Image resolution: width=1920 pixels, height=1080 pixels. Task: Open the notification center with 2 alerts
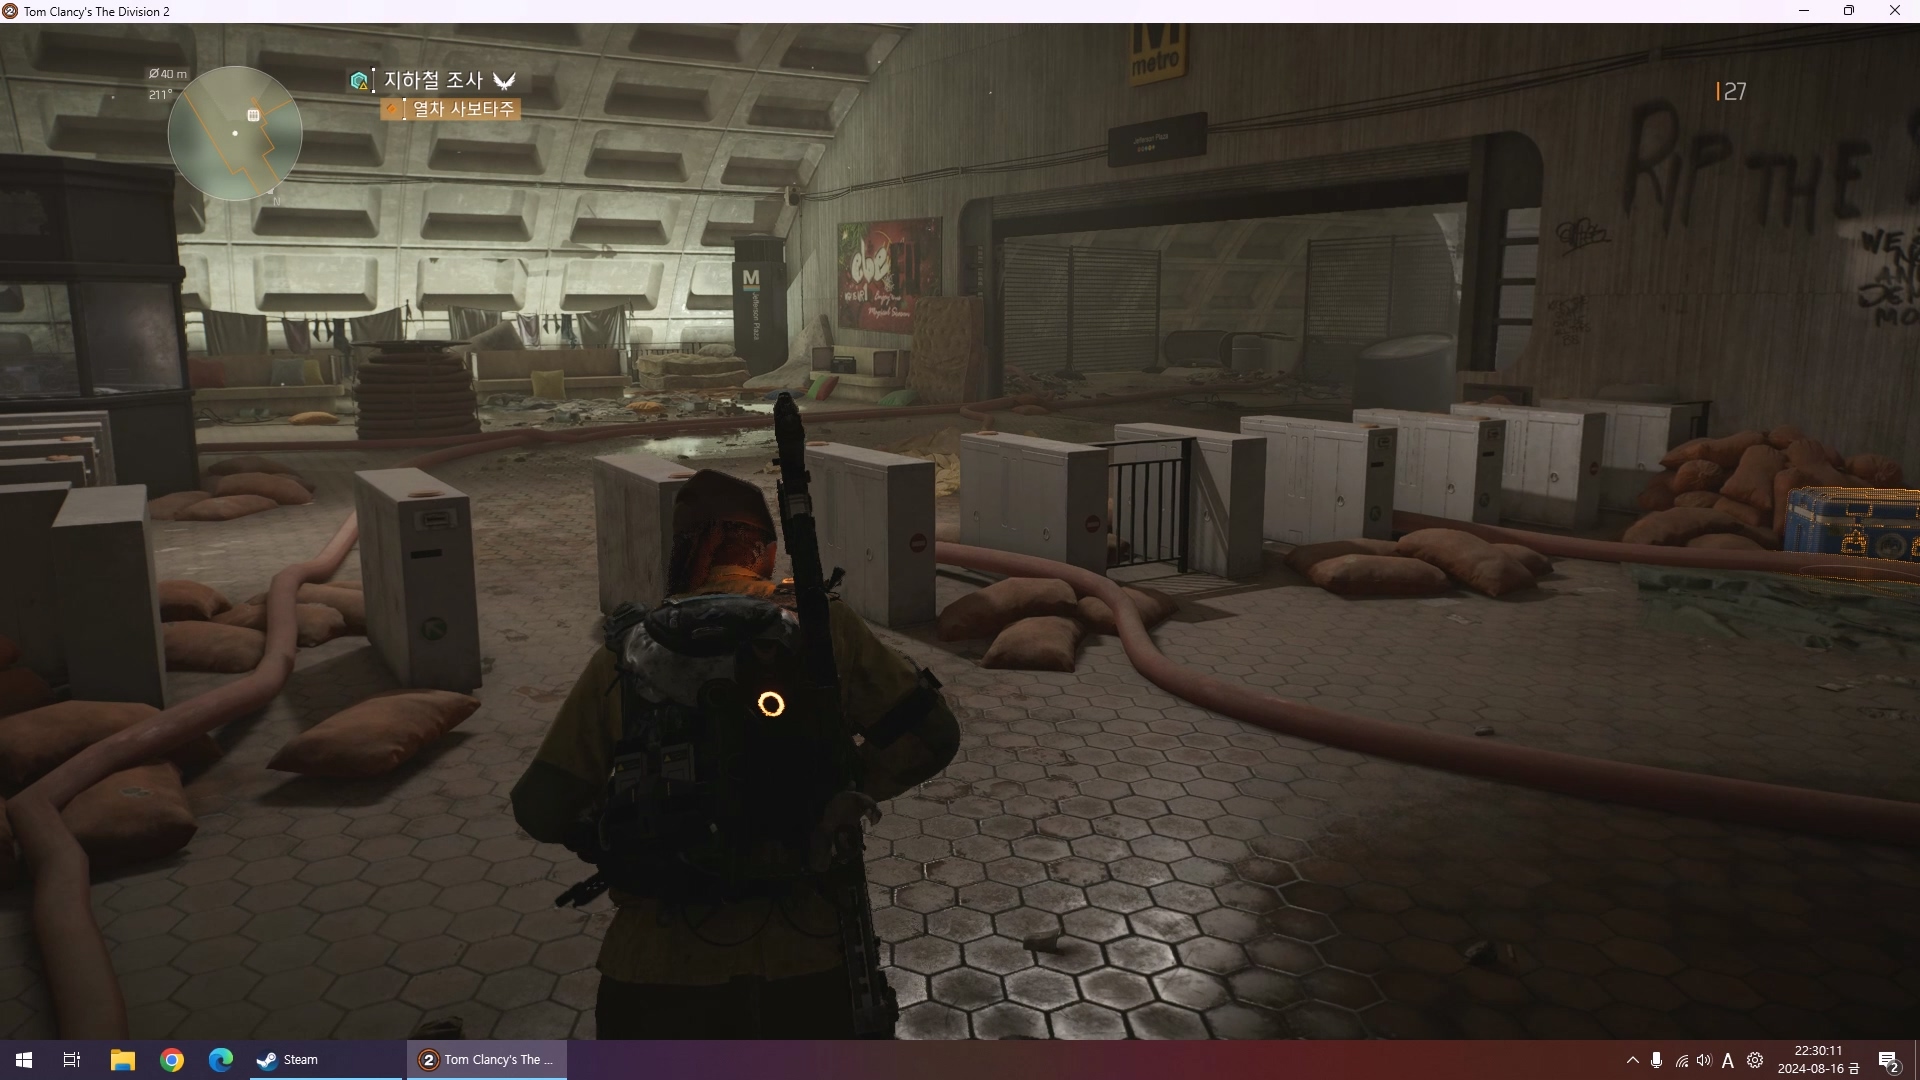click(x=1888, y=1061)
